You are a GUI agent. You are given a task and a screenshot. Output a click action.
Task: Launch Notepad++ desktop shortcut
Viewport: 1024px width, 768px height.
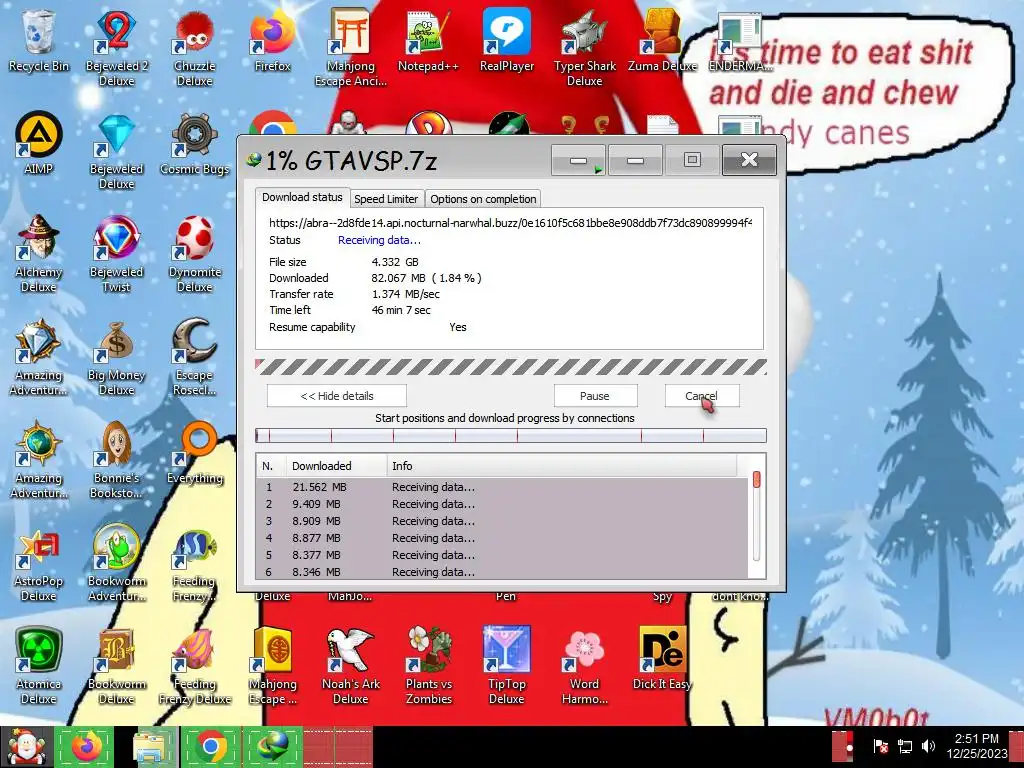point(428,40)
